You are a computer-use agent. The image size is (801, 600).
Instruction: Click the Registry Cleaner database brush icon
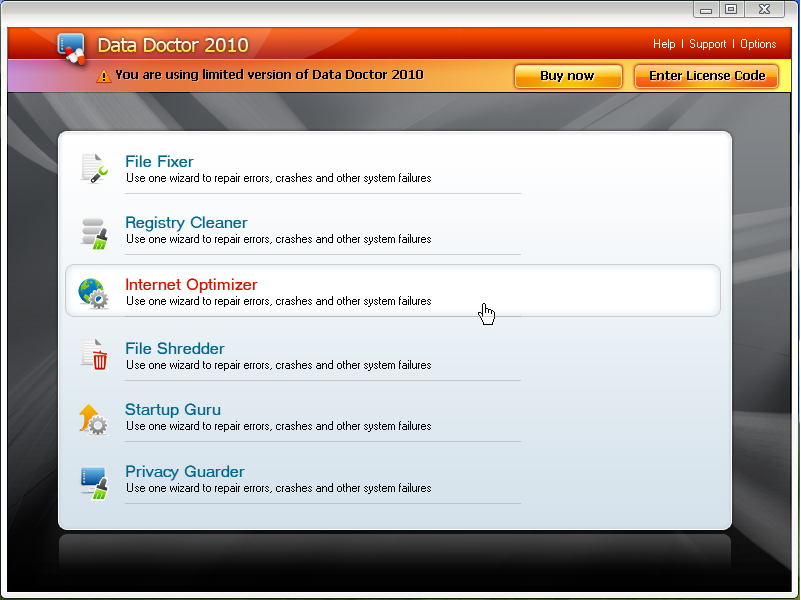[94, 233]
